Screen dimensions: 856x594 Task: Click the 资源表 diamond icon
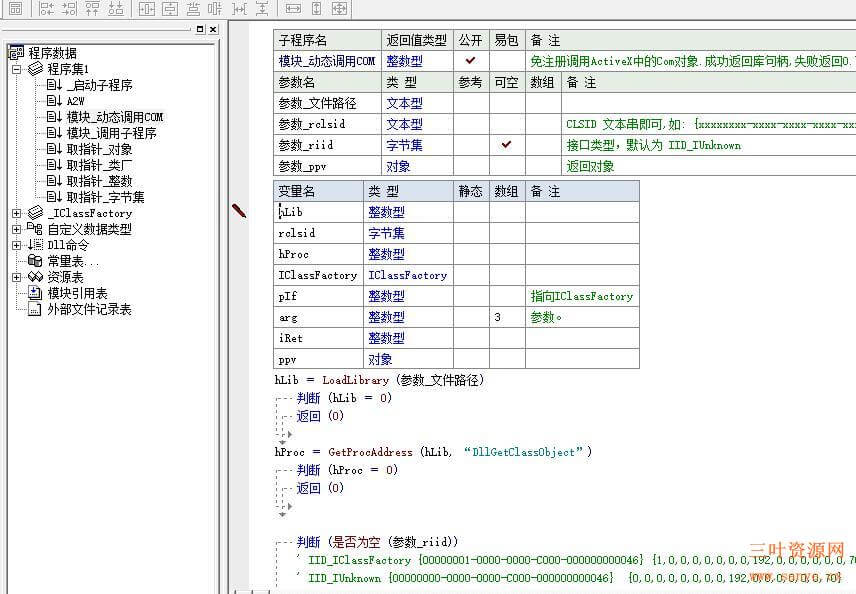pyautogui.click(x=35, y=276)
